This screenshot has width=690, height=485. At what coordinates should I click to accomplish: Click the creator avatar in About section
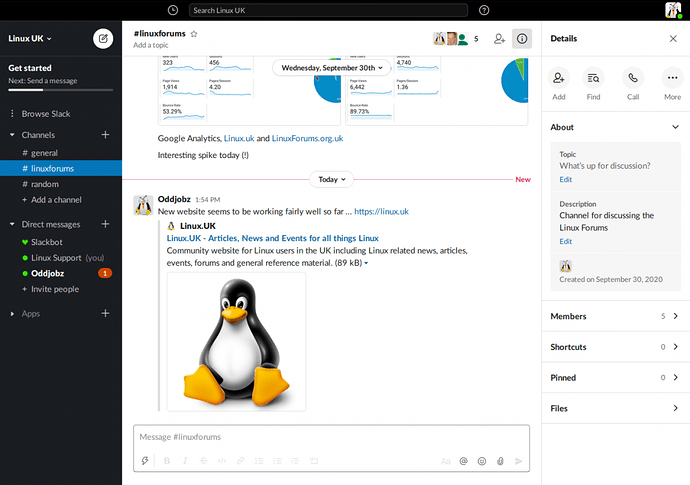565,266
